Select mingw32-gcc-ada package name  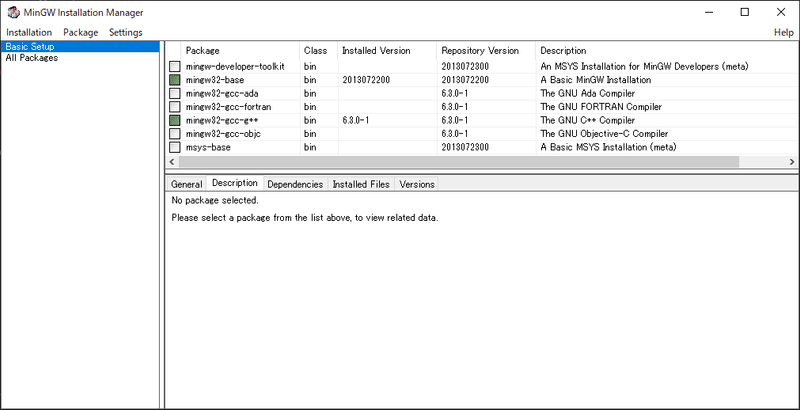(x=222, y=93)
